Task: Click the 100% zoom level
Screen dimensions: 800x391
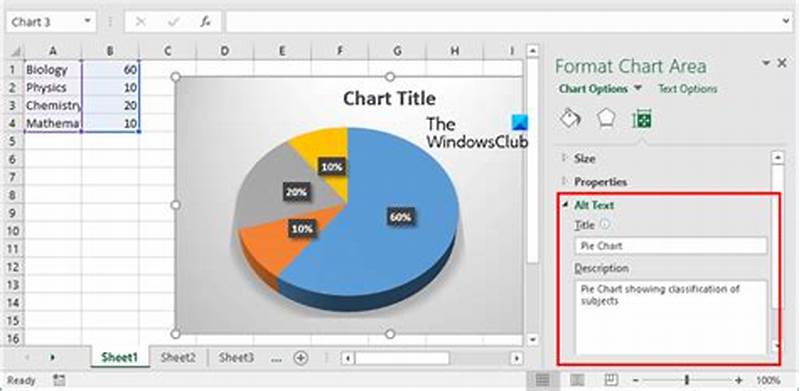Action: point(768,380)
